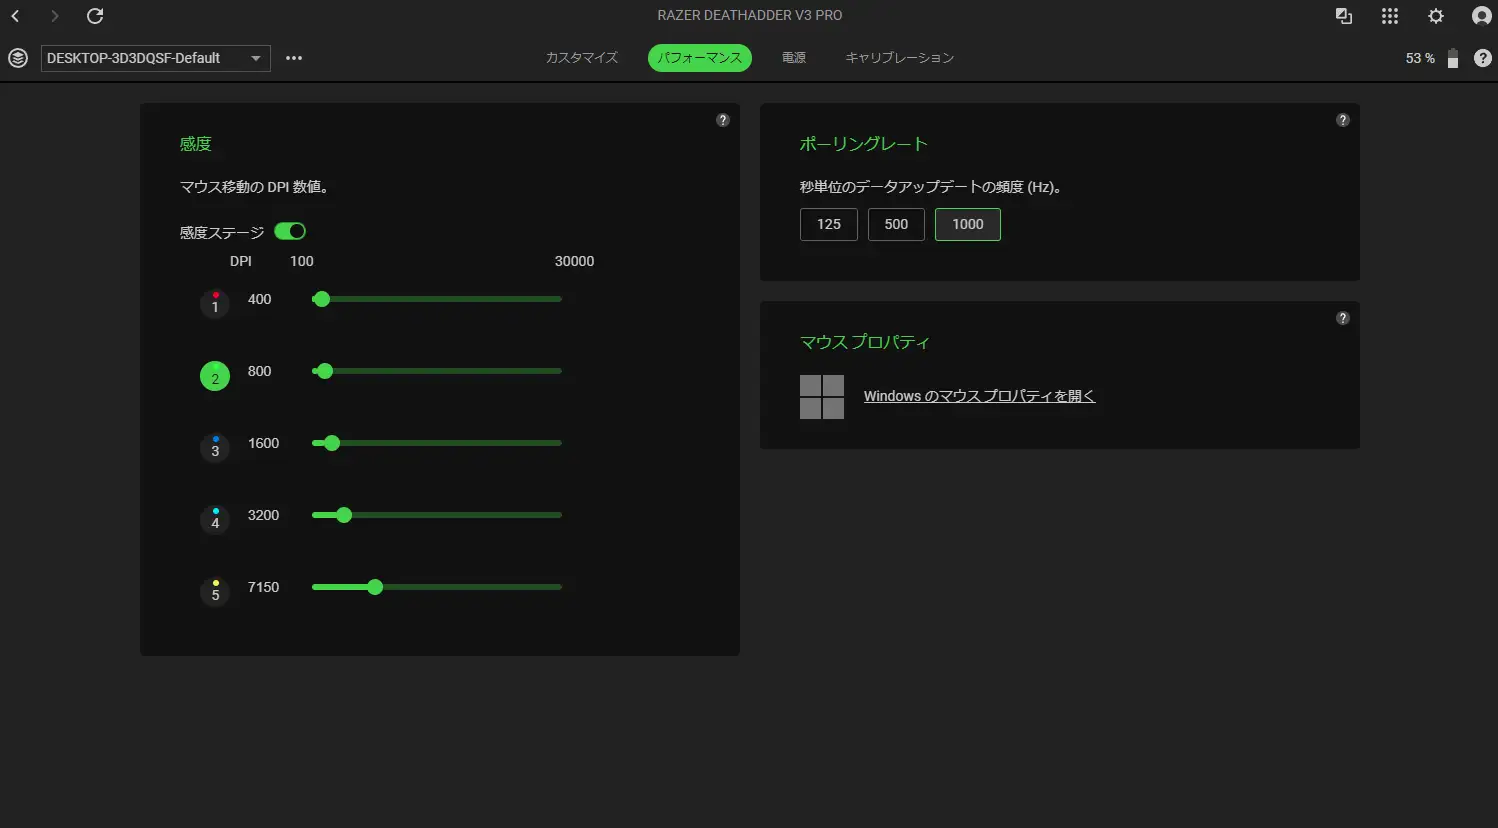Viewport: 1498px width, 828px height.
Task: Open the window switch icon in title bar
Action: (1344, 16)
